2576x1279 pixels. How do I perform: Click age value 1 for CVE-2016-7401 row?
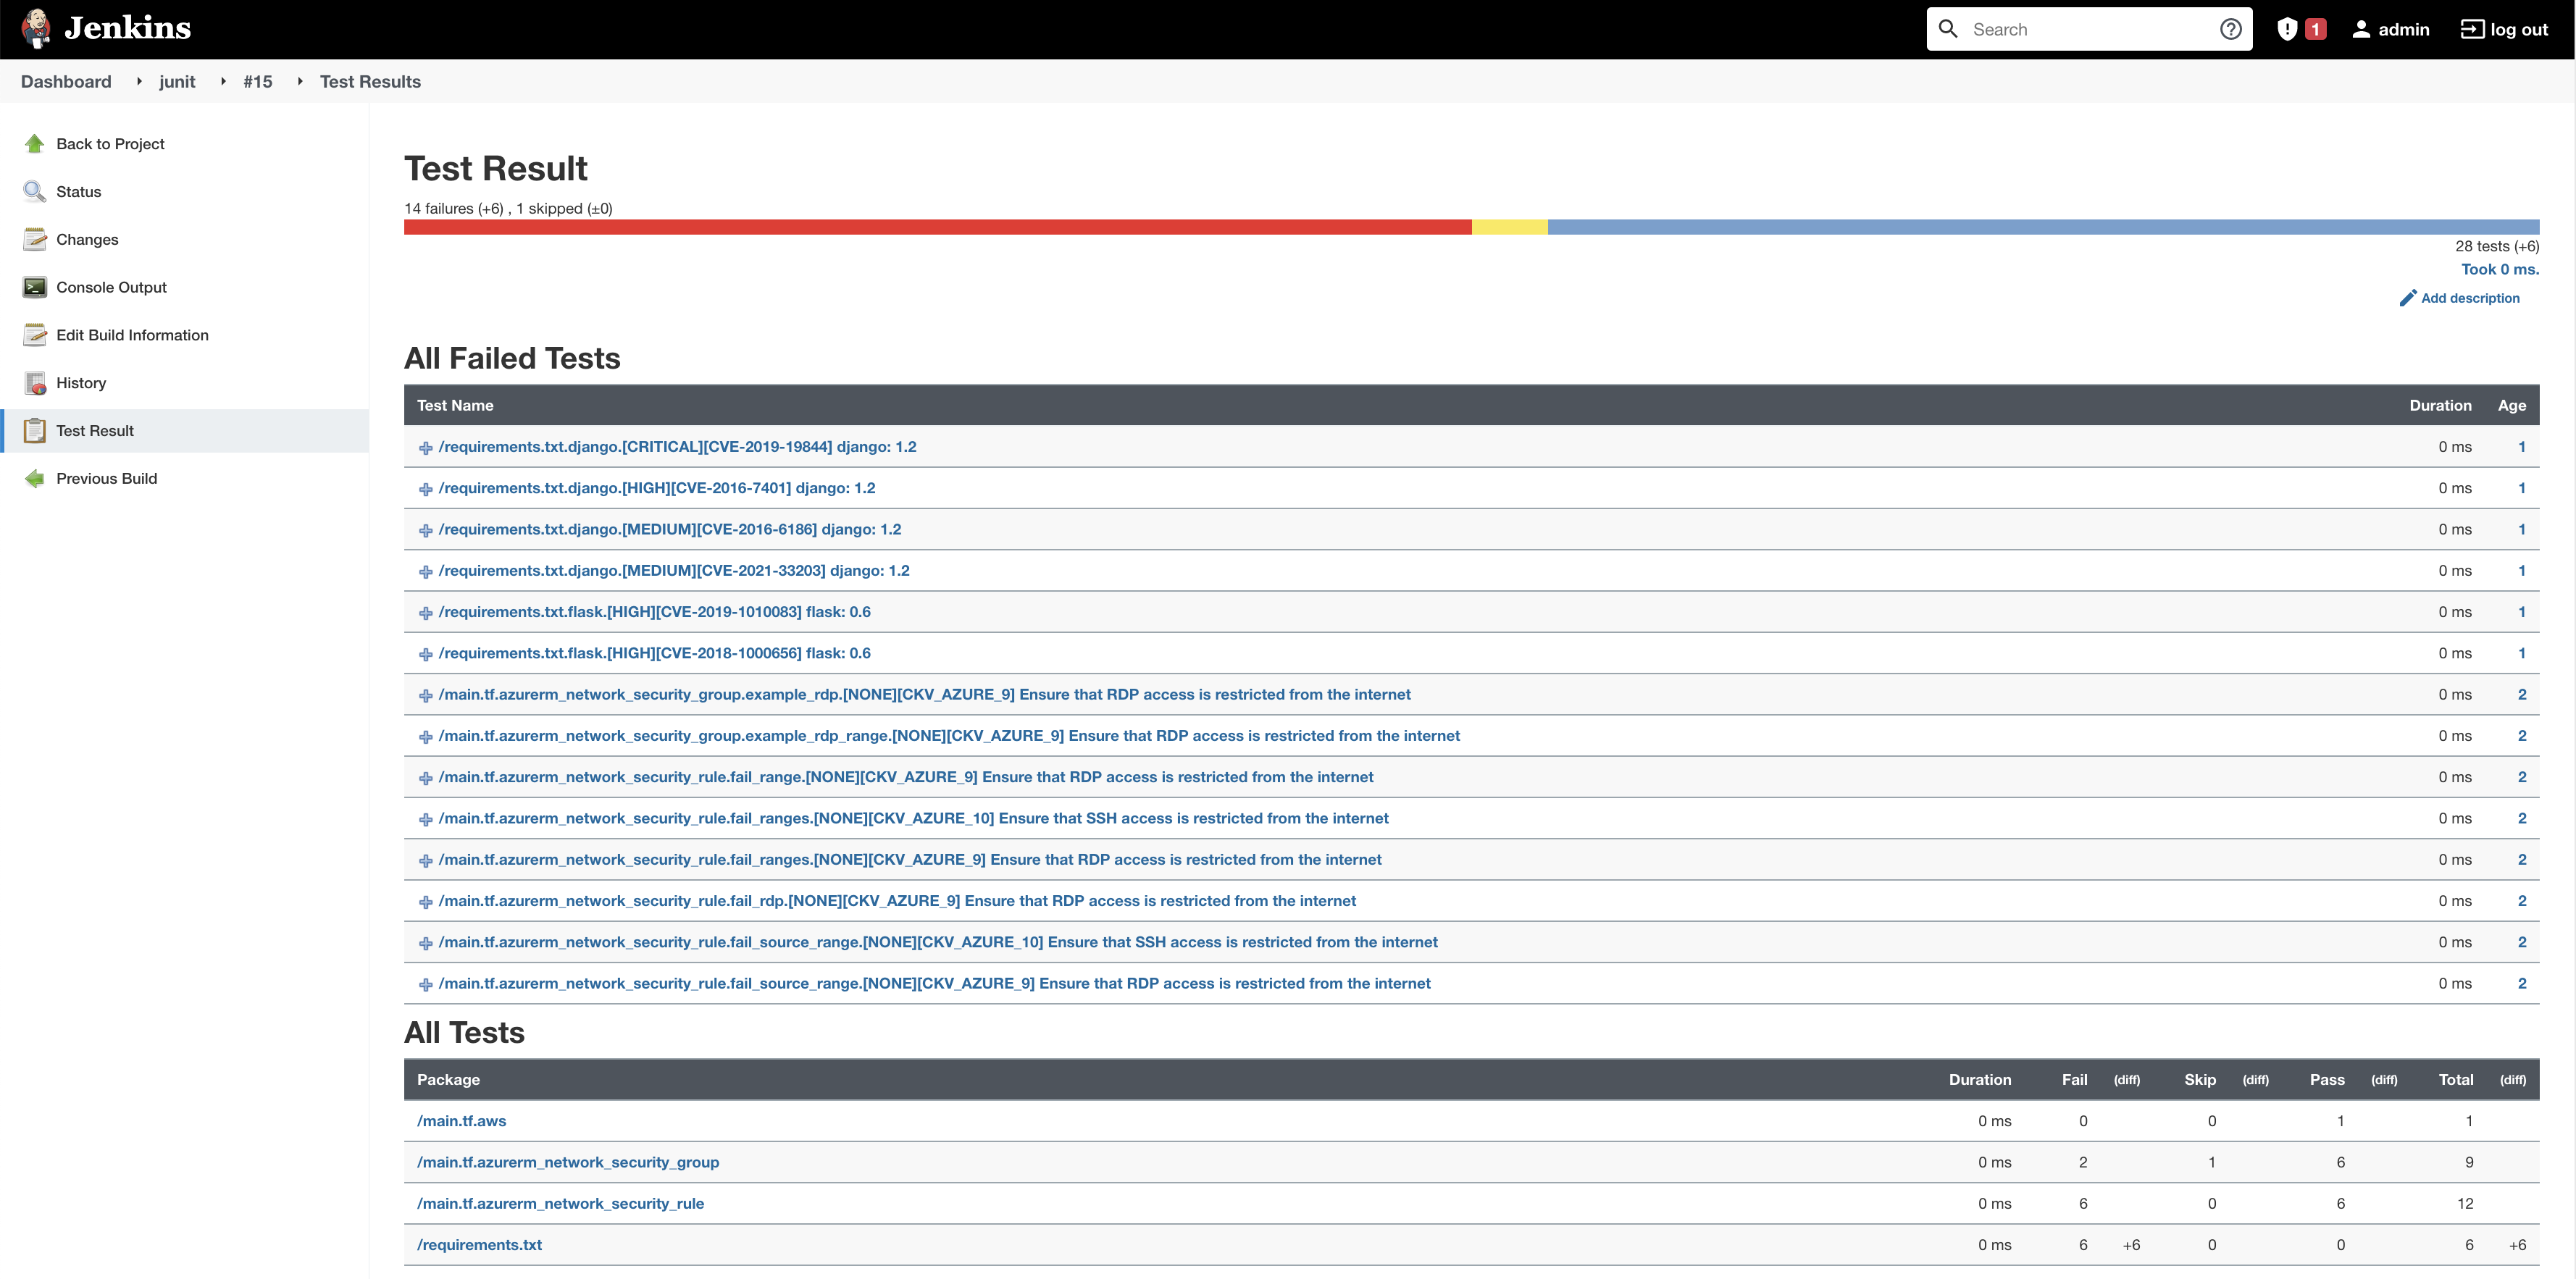pos(2521,488)
